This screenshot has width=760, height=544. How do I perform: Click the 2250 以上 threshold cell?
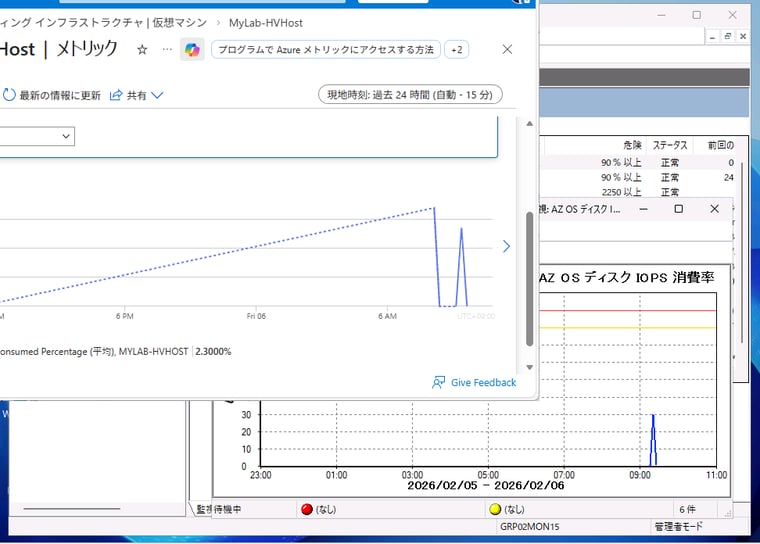pos(621,192)
